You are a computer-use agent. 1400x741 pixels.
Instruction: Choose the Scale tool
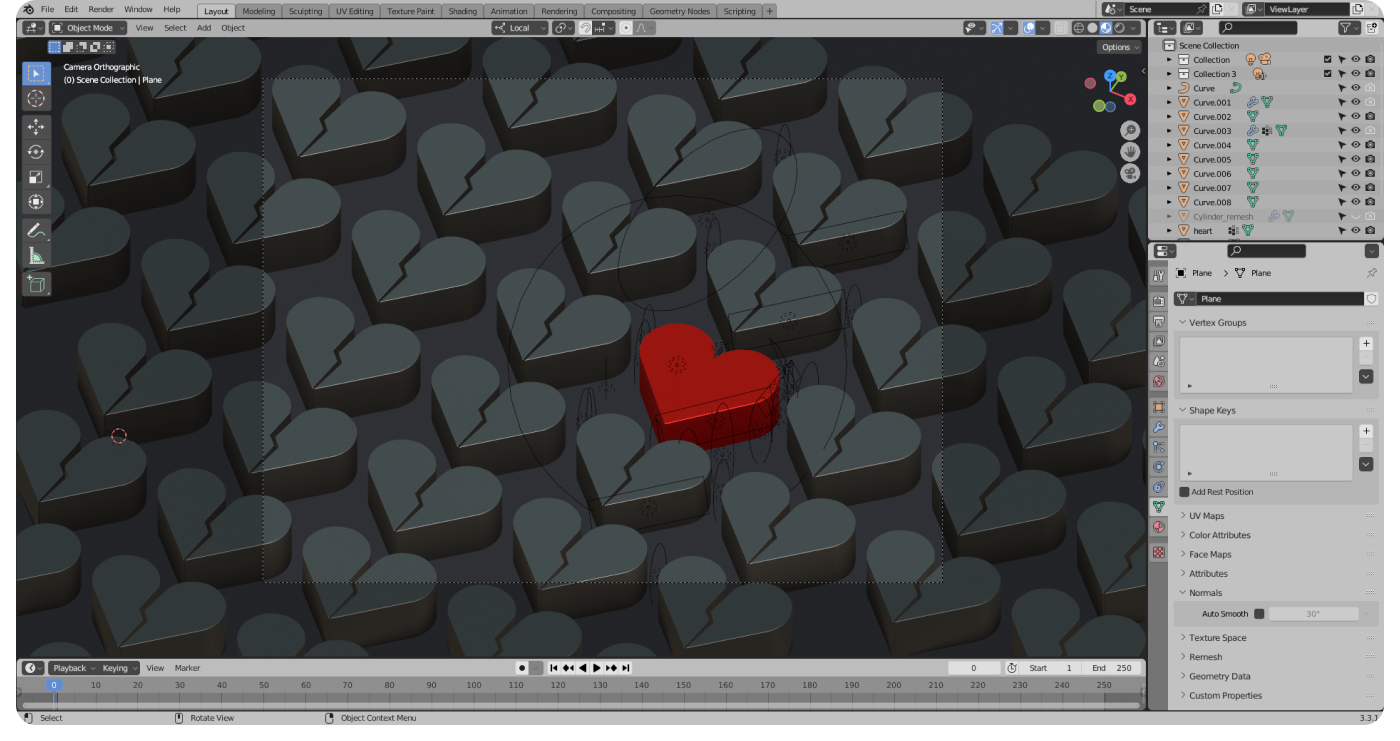[36, 177]
